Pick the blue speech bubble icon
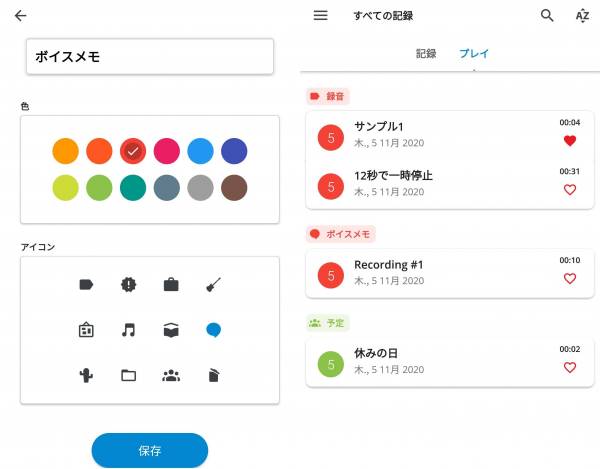Screen dimensions: 600x469 [213, 329]
